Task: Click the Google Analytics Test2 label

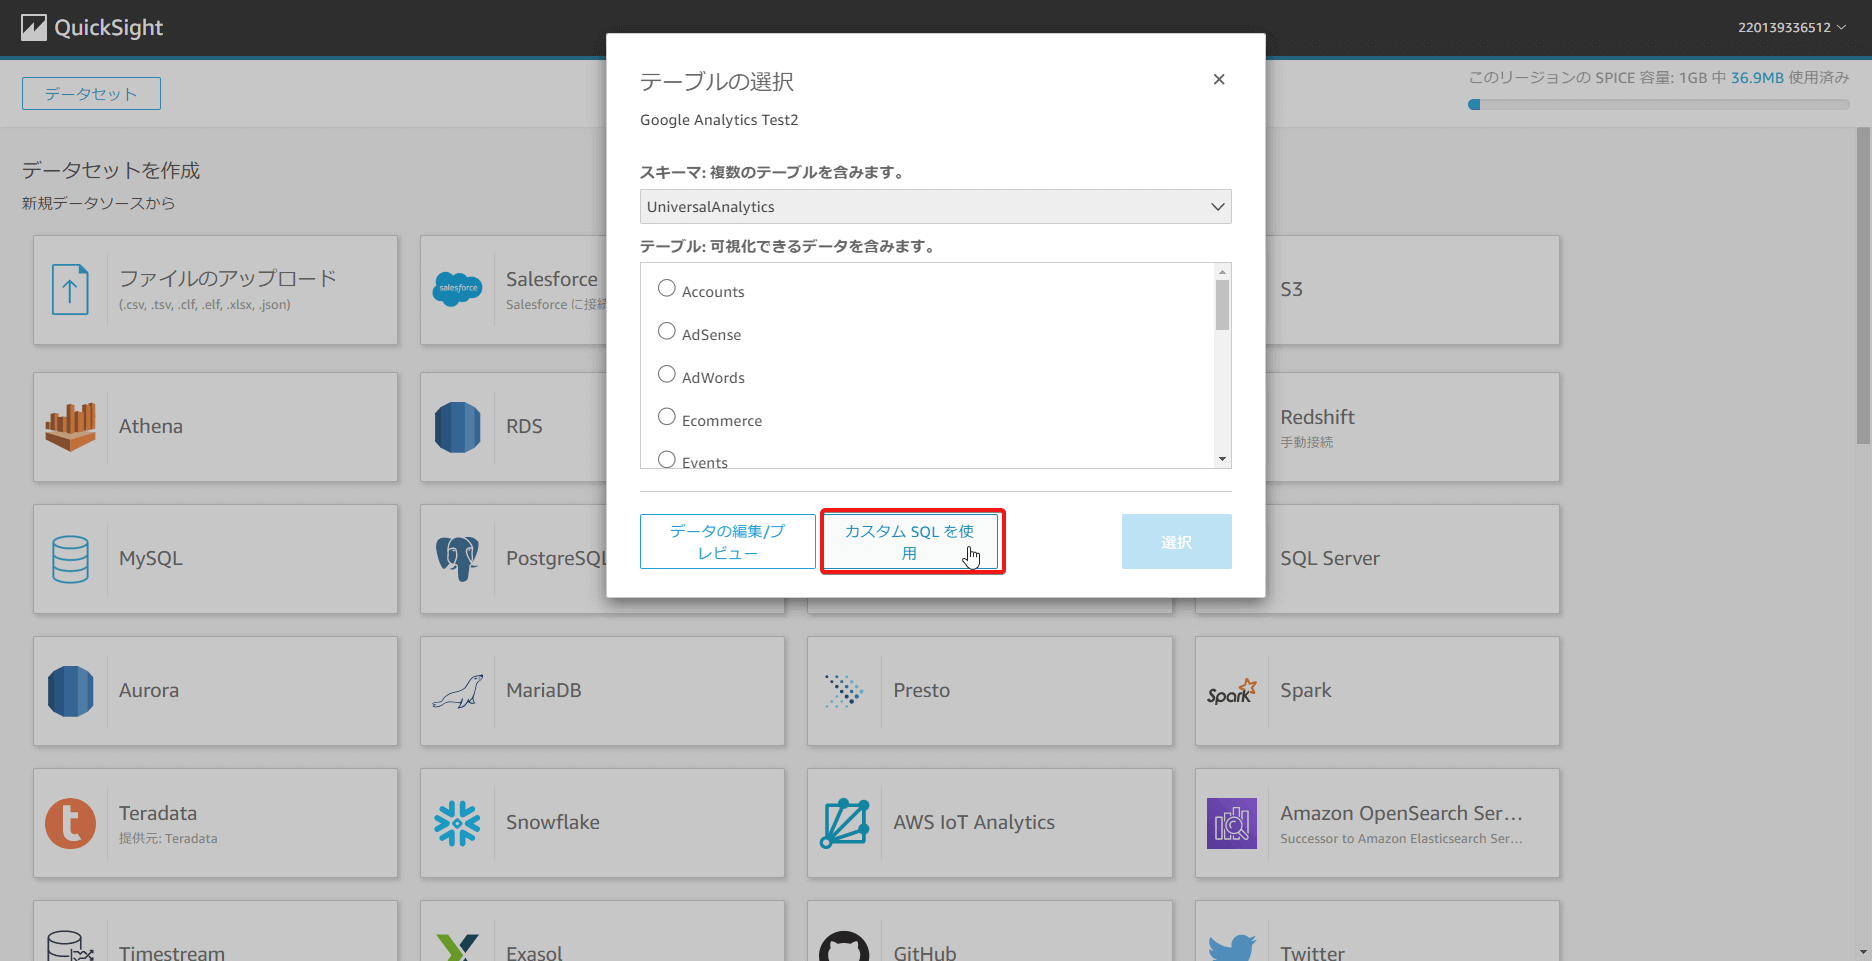Action: [719, 120]
